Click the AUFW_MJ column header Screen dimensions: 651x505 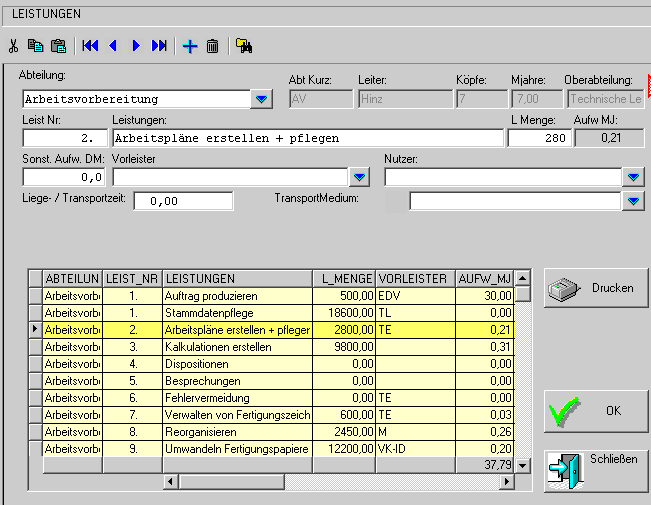pyautogui.click(x=485, y=279)
